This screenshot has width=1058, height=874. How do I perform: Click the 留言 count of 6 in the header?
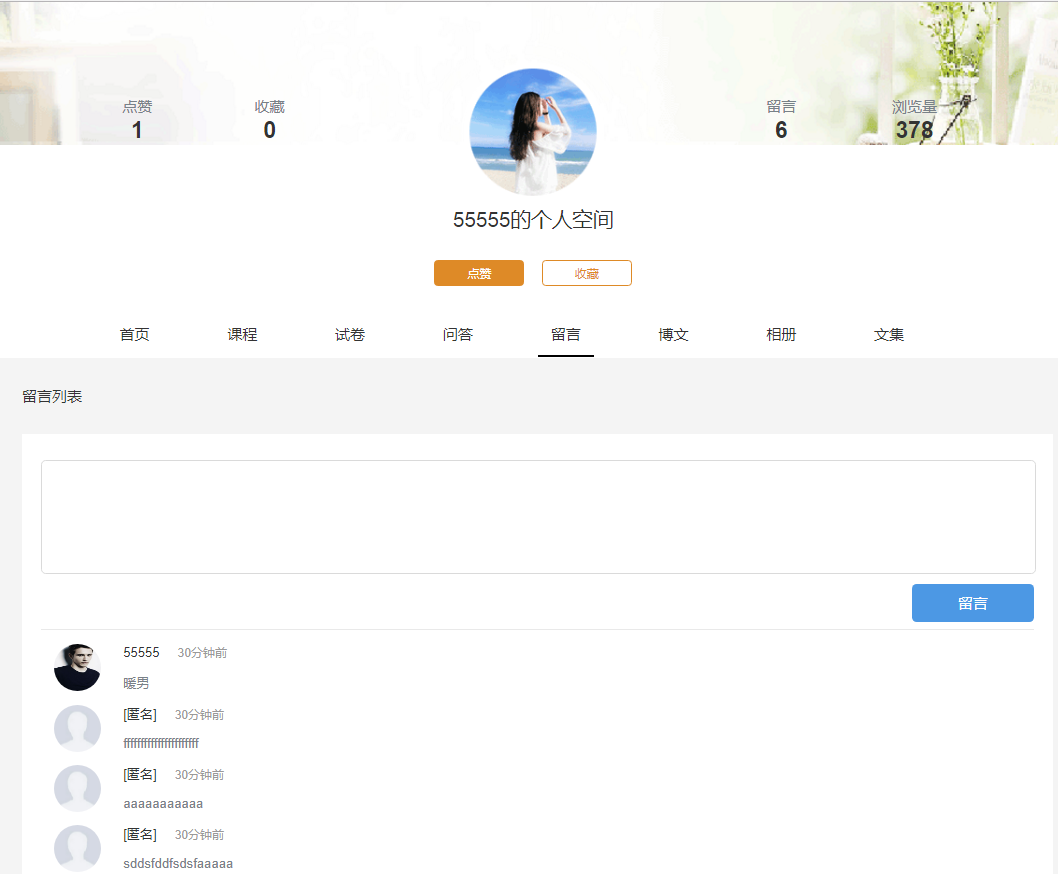781,130
